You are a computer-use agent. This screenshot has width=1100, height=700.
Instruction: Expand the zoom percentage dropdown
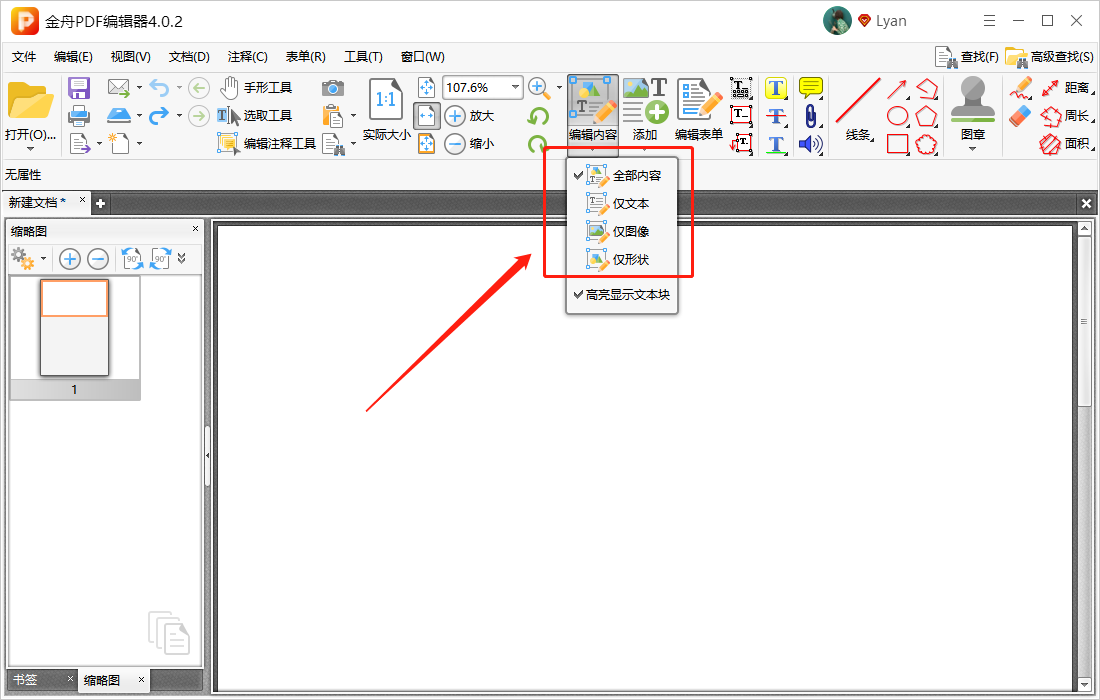pyautogui.click(x=516, y=88)
